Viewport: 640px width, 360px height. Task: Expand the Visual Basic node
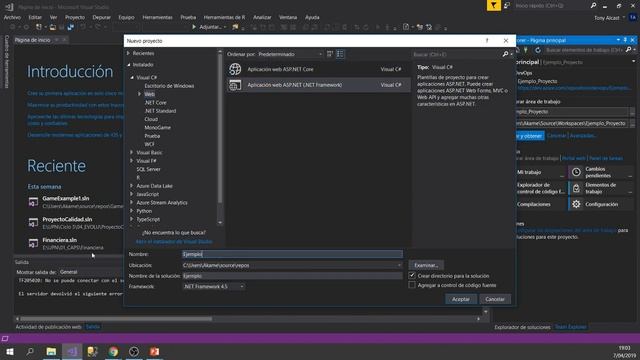point(131,152)
